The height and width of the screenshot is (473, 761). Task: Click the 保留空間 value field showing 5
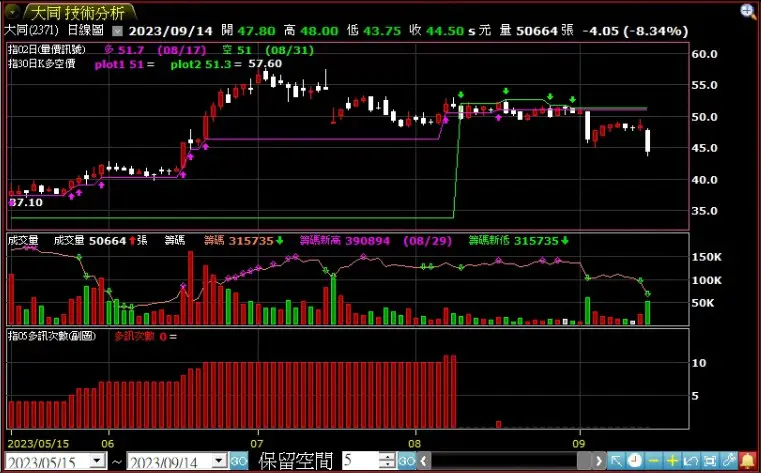pos(361,461)
